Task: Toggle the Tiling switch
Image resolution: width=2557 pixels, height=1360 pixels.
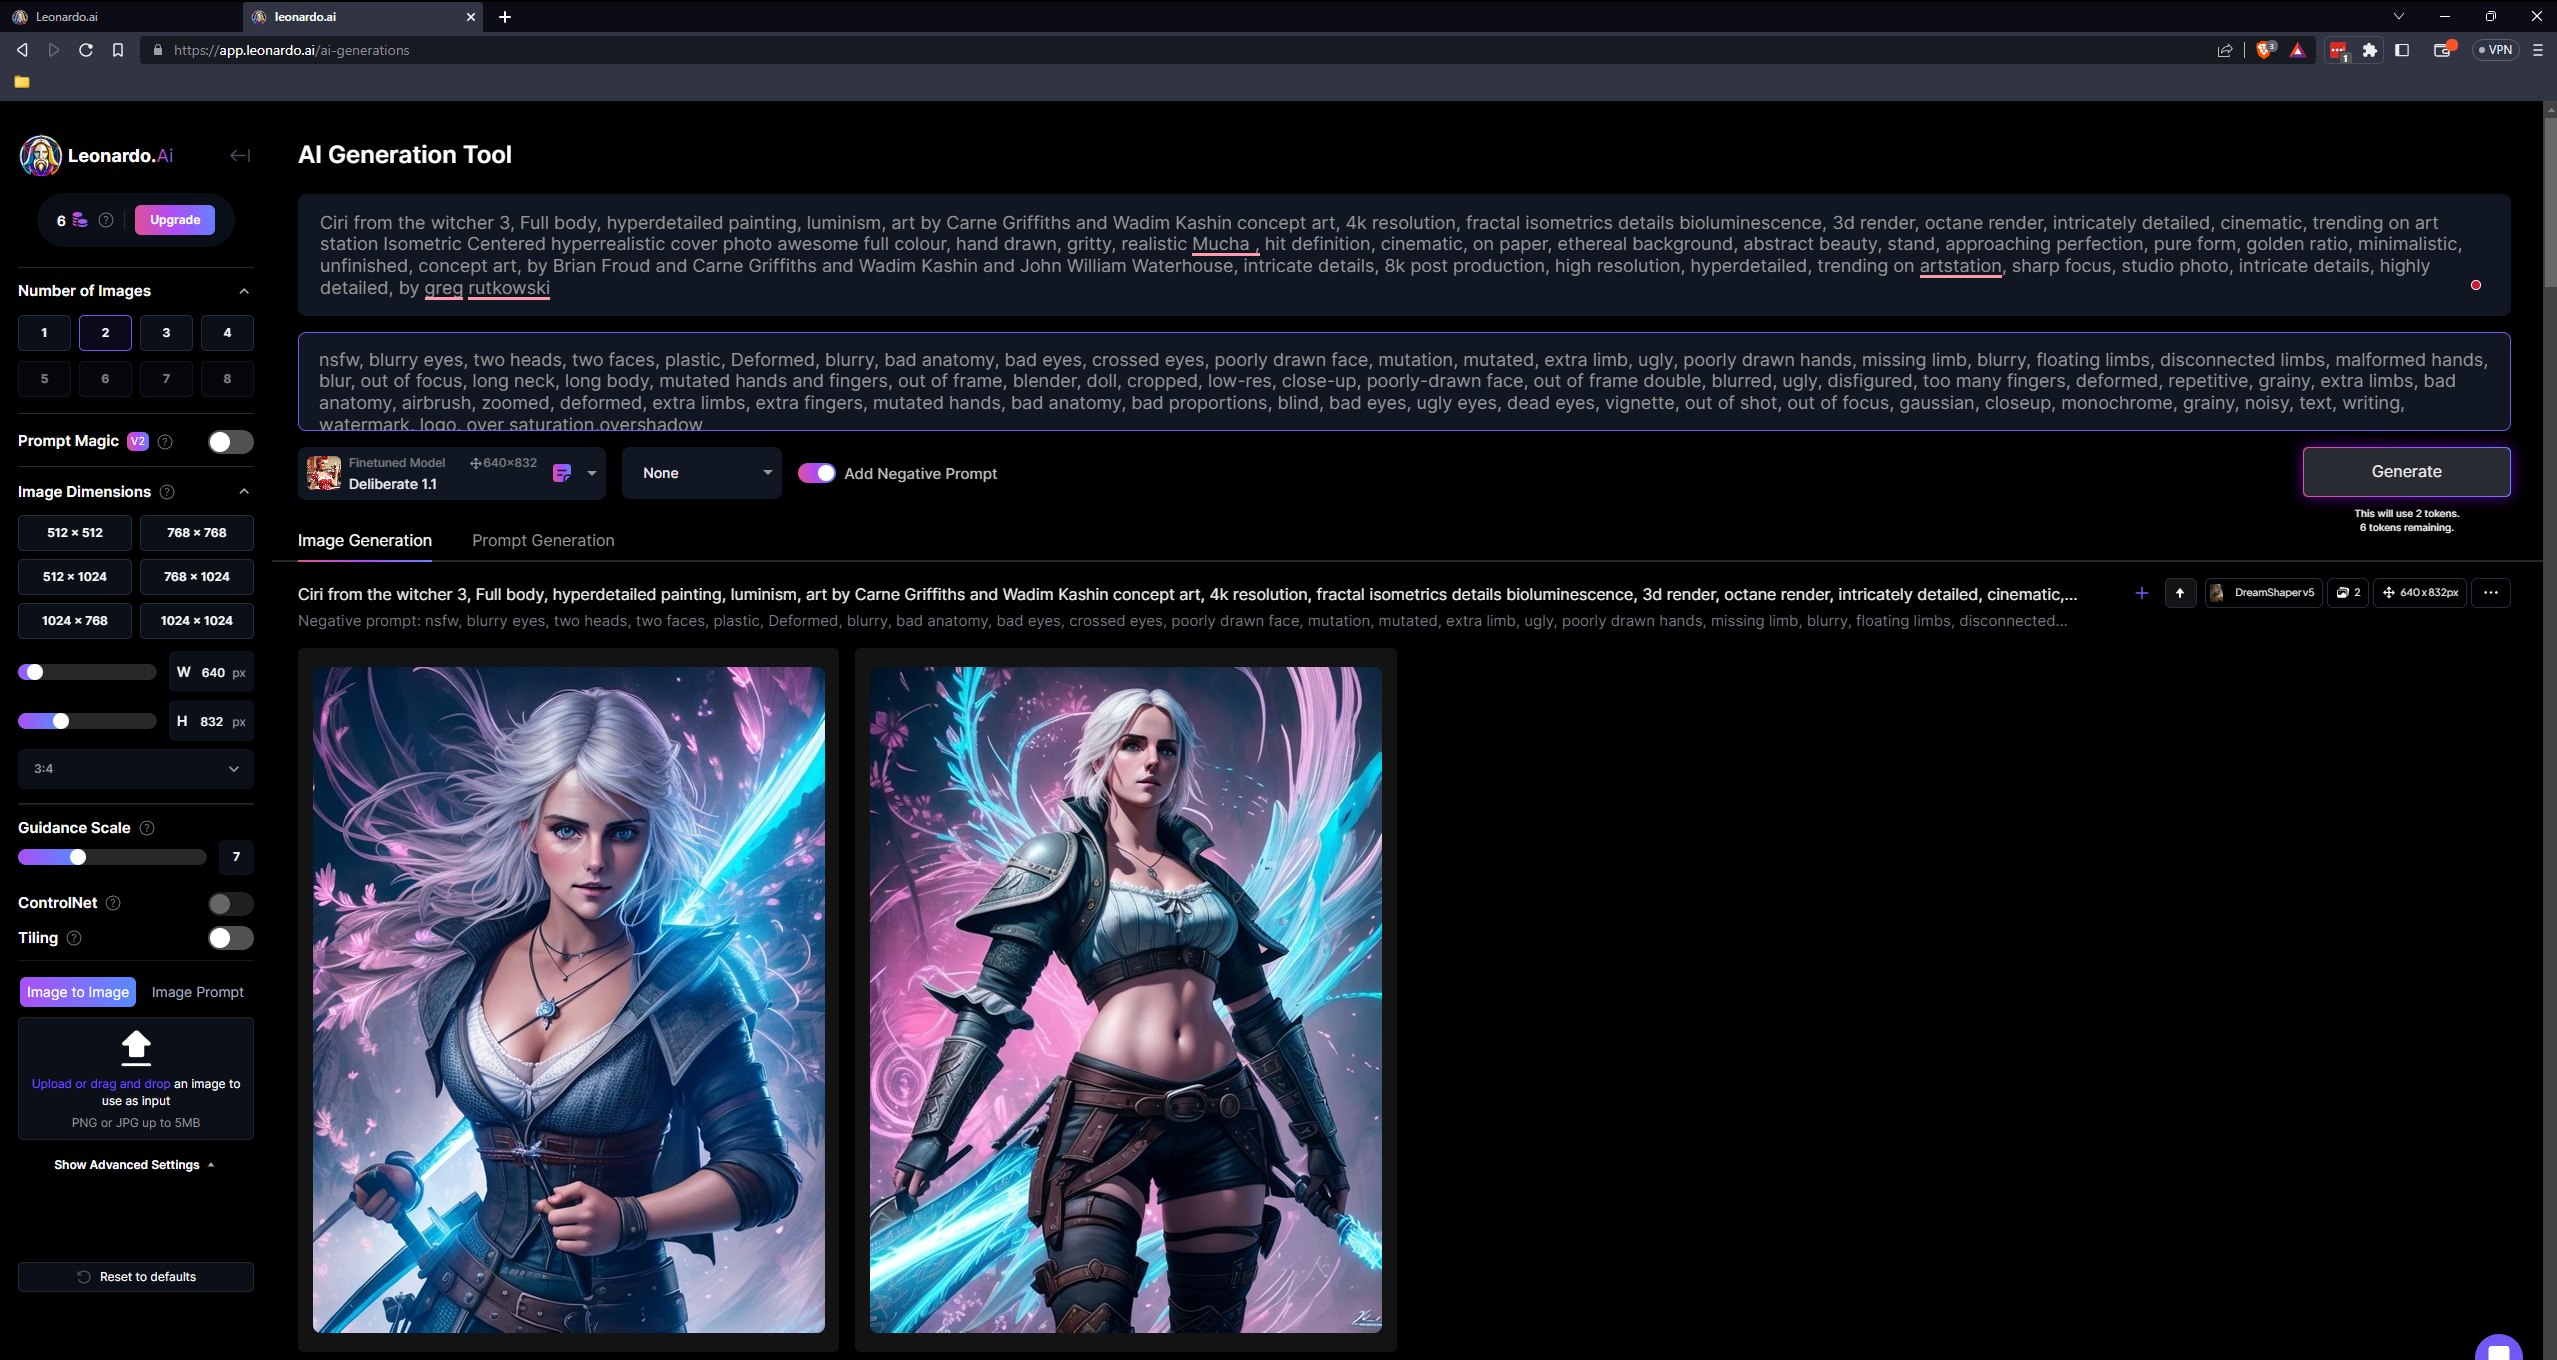Action: tap(231, 938)
